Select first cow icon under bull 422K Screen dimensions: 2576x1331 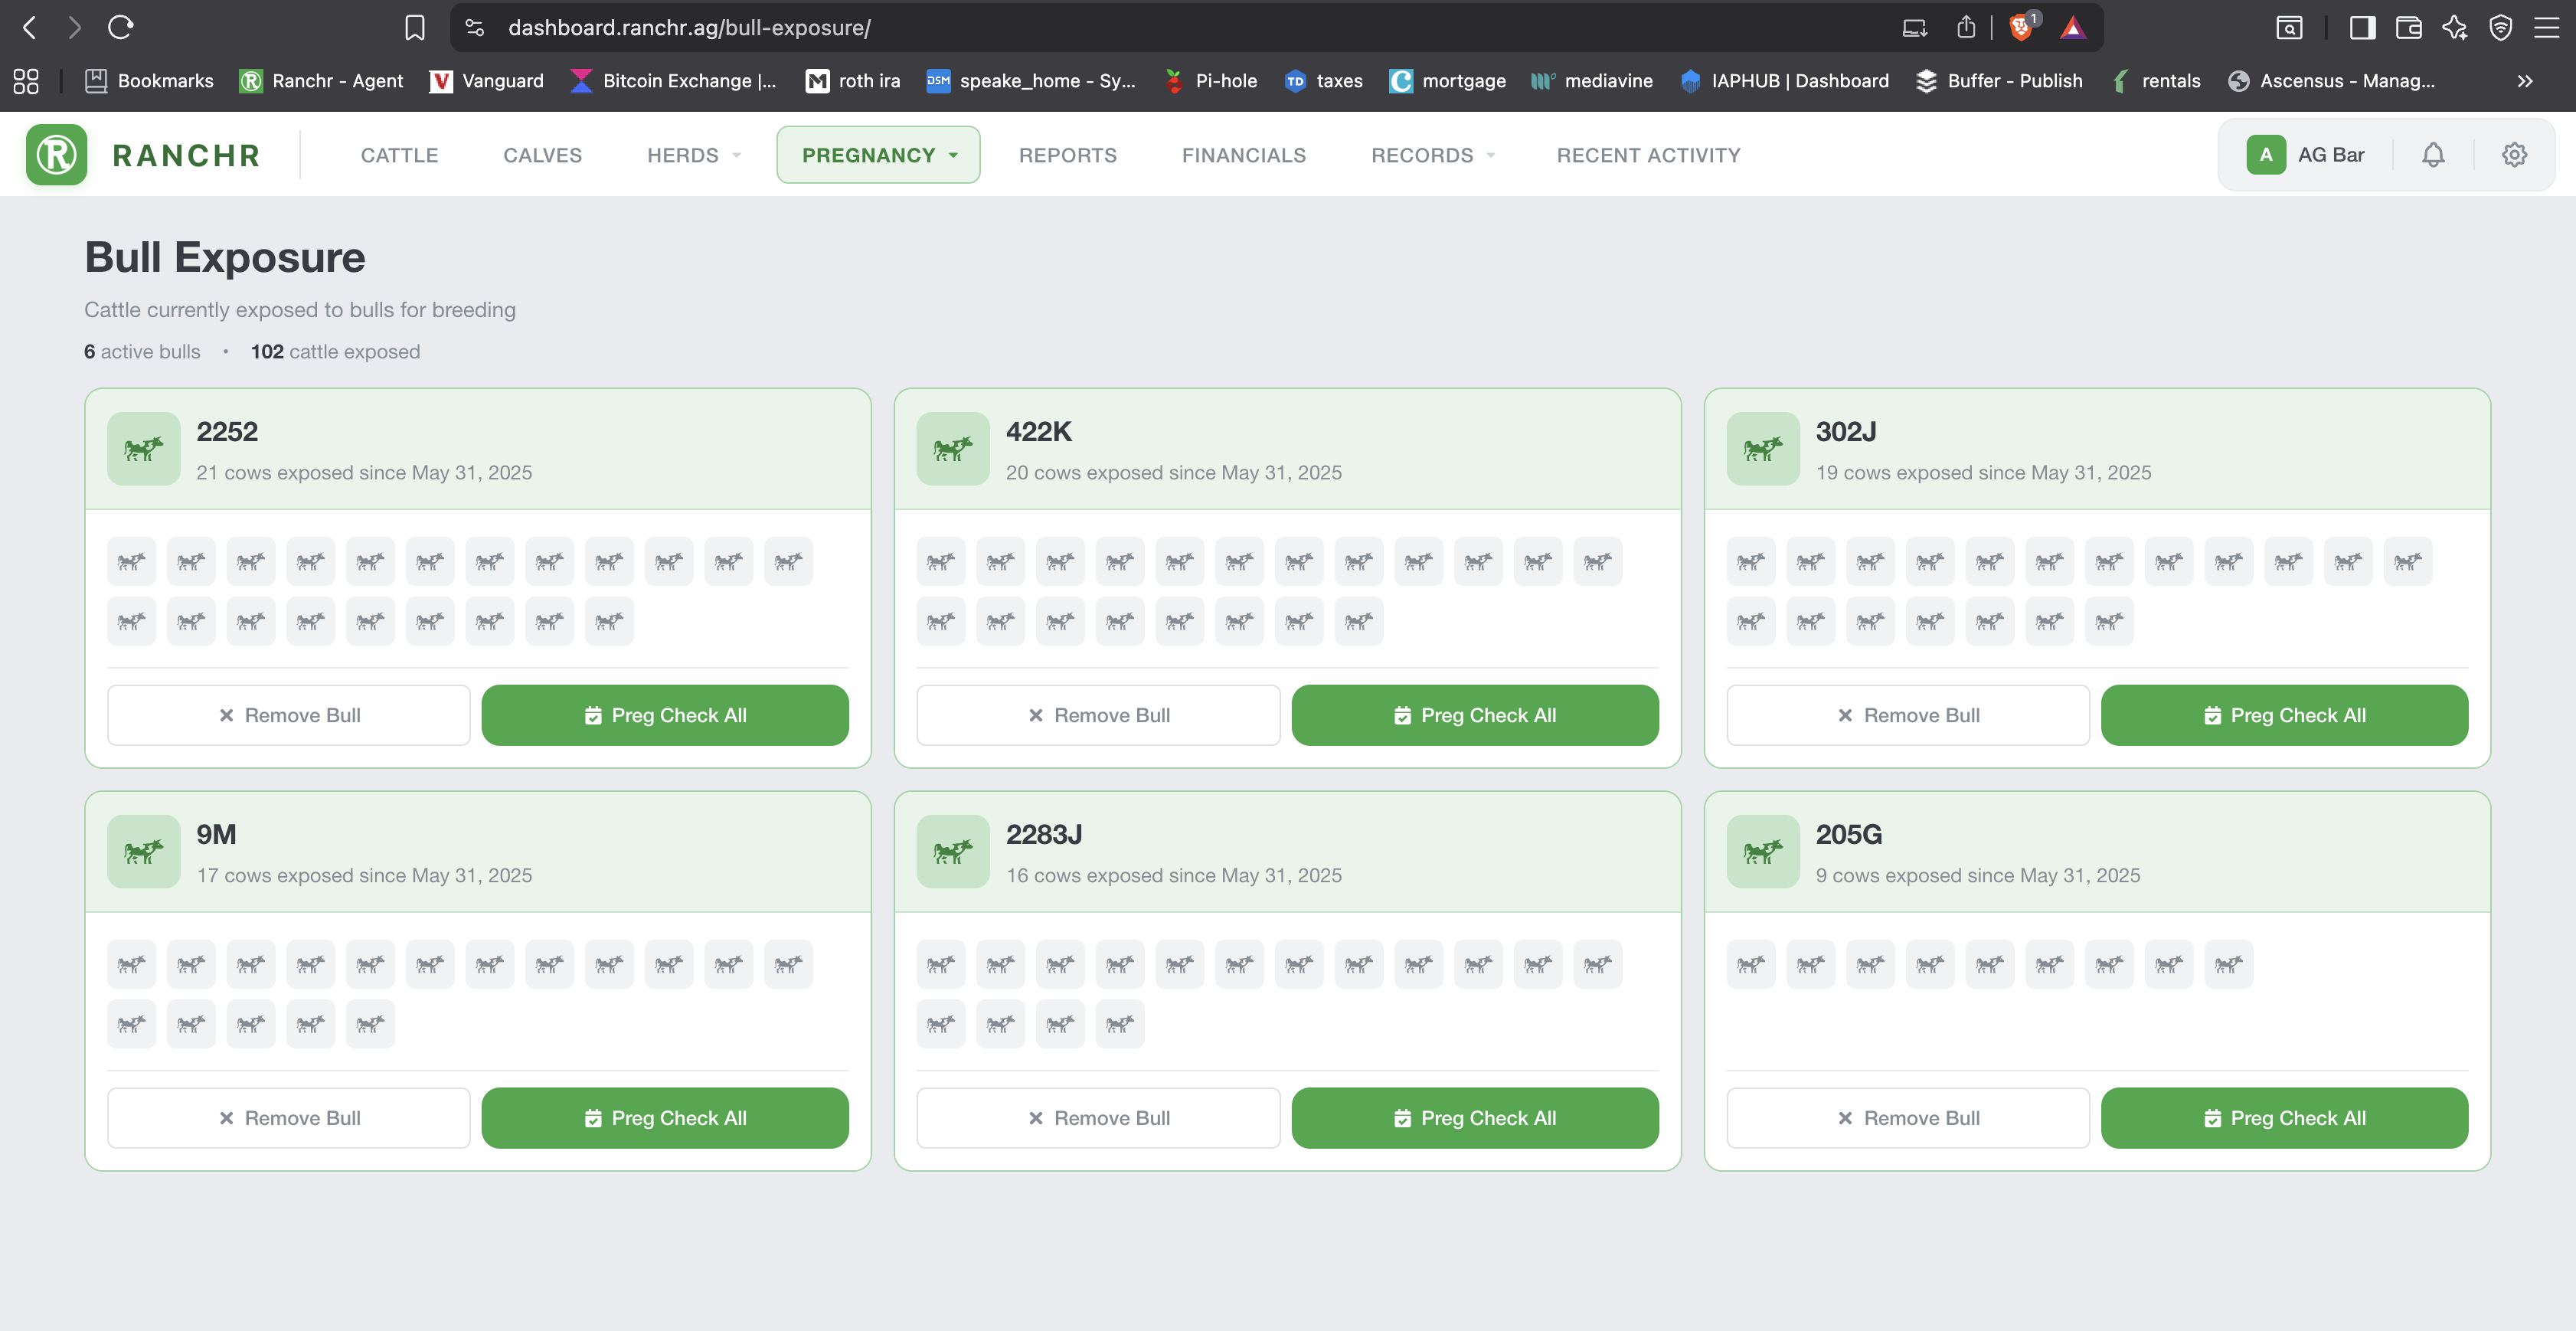[940, 562]
